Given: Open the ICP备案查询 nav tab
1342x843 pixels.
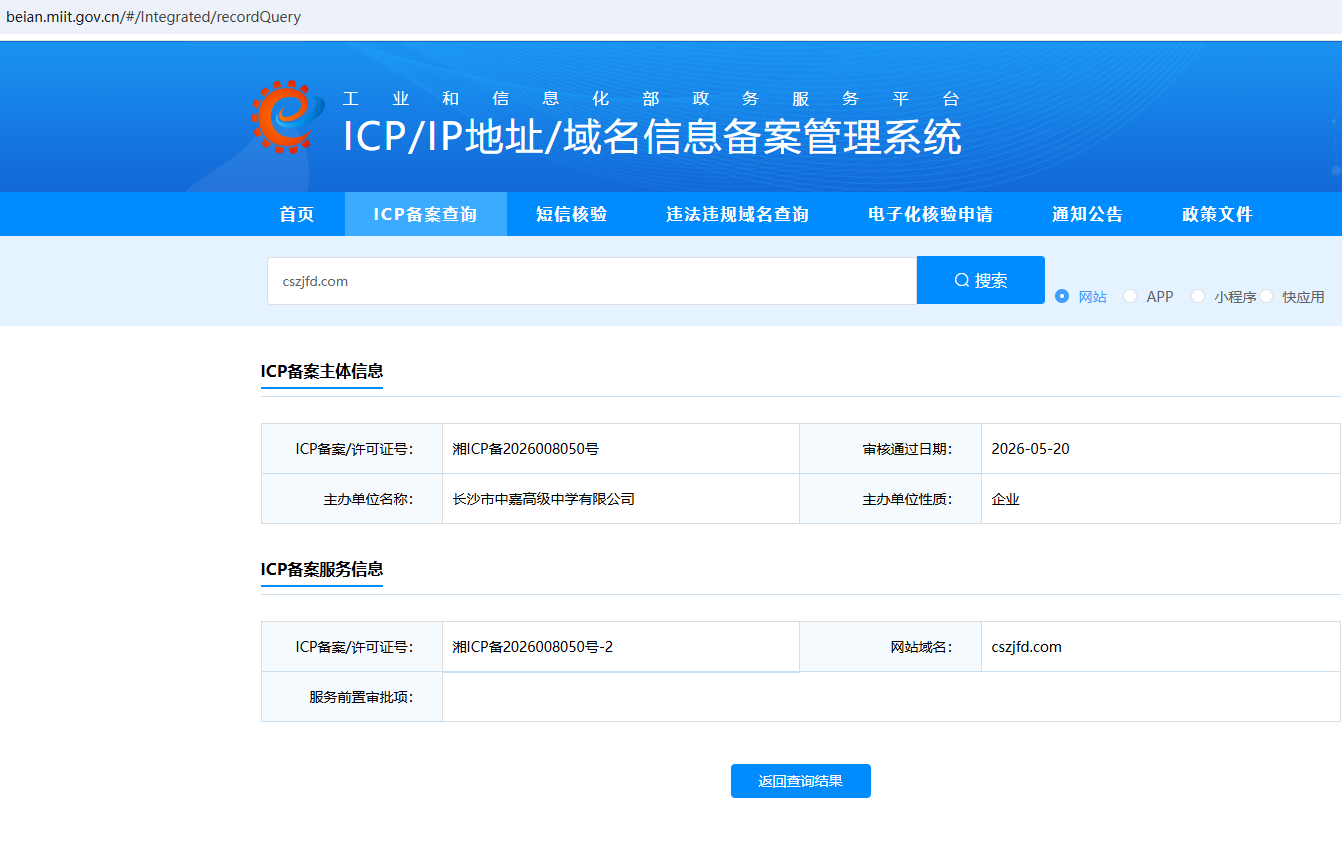Looking at the screenshot, I should (x=425, y=214).
